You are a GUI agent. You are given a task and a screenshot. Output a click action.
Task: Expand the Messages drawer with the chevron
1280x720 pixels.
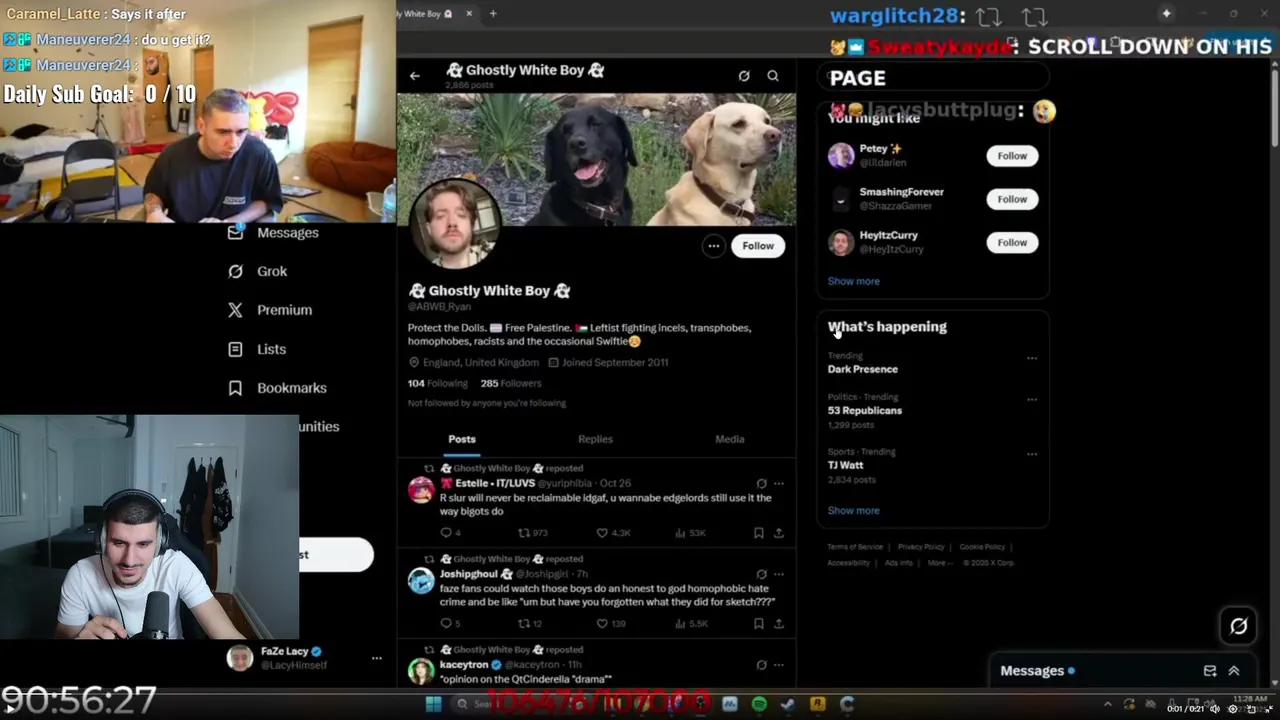pos(1234,671)
